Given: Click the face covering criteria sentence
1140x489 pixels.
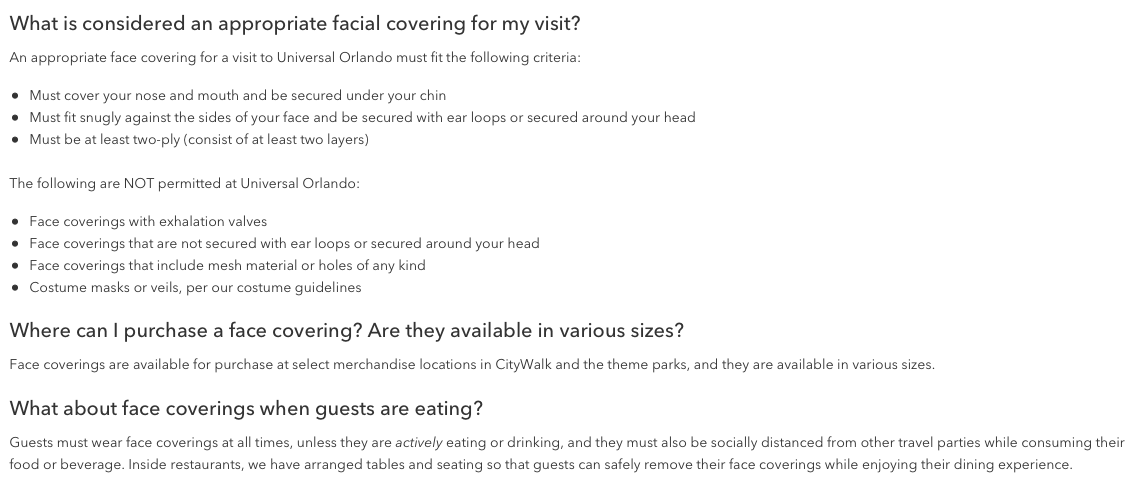Looking at the screenshot, I should (x=295, y=58).
